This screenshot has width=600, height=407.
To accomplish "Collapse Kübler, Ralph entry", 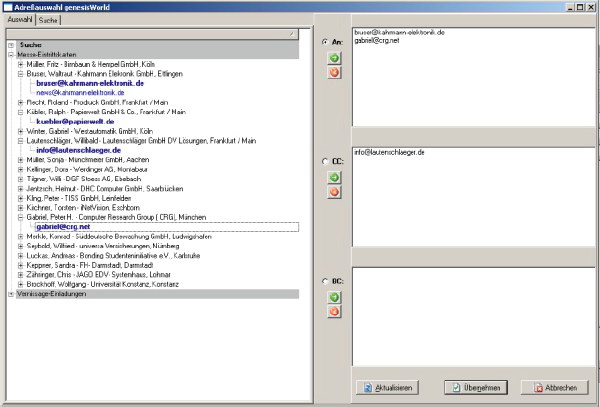I will (21, 112).
